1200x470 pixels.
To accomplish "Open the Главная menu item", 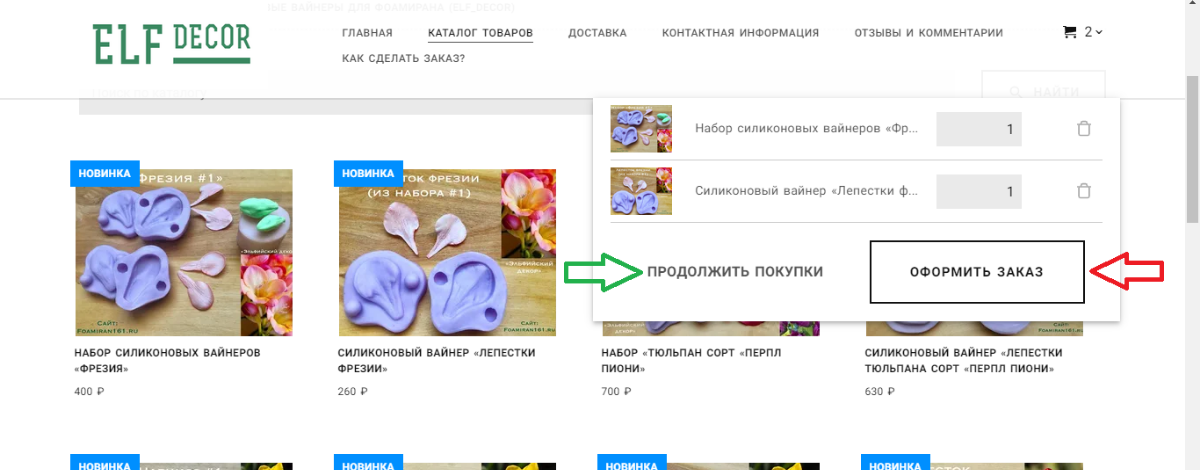I will pos(367,33).
